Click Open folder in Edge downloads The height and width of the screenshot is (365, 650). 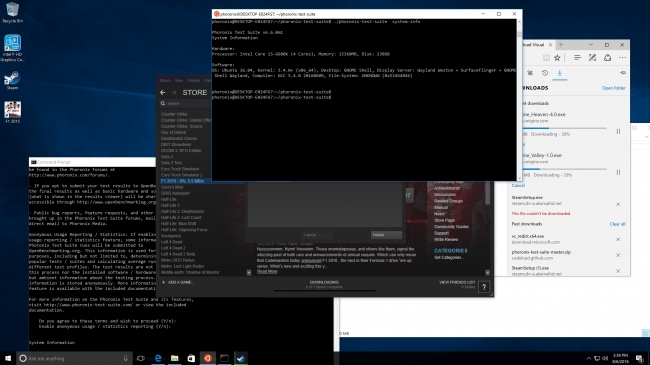pyautogui.click(x=614, y=88)
